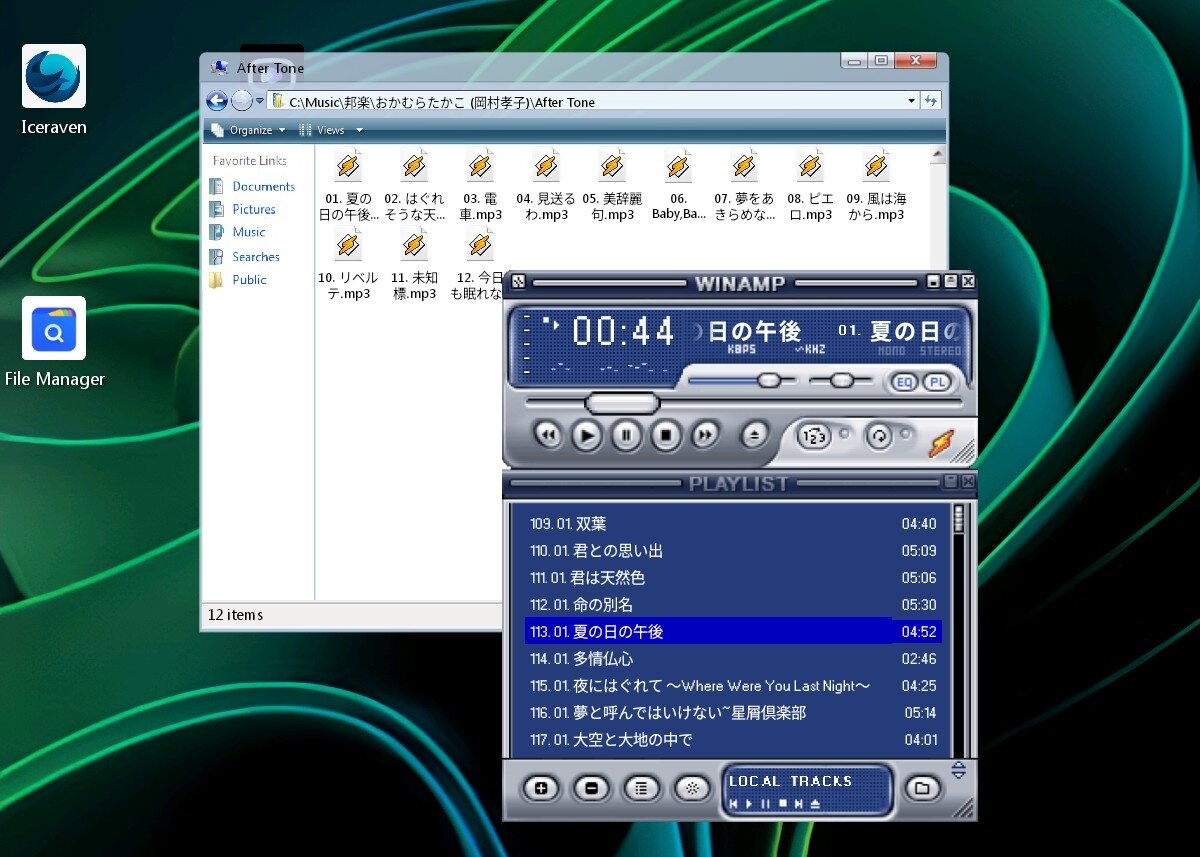Image resolution: width=1200 pixels, height=857 pixels.
Task: Click the playlist add files button
Action: tap(541, 788)
